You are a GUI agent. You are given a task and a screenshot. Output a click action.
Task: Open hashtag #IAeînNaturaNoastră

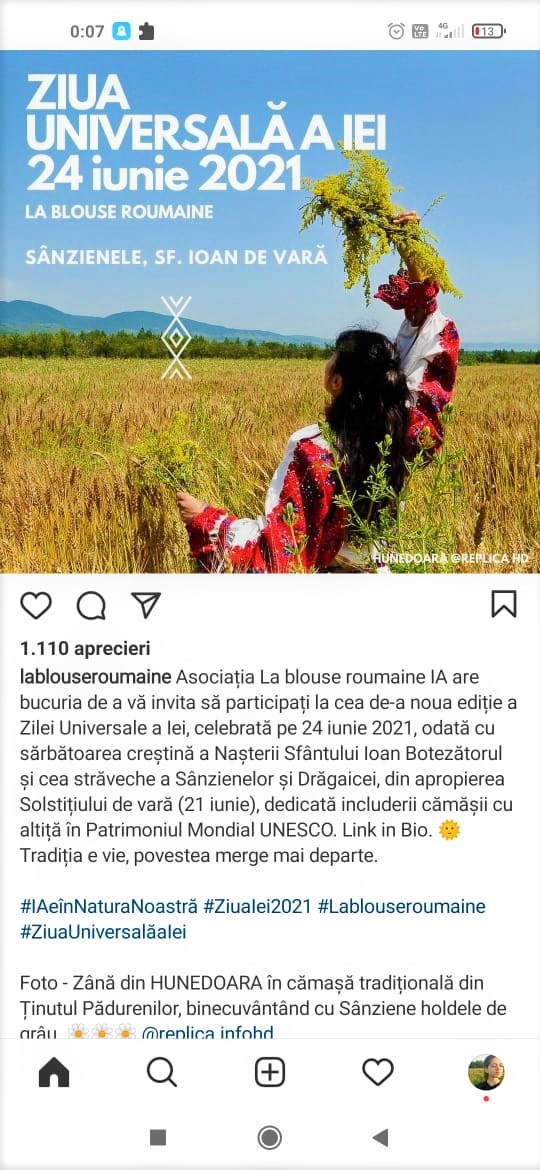click(x=109, y=907)
